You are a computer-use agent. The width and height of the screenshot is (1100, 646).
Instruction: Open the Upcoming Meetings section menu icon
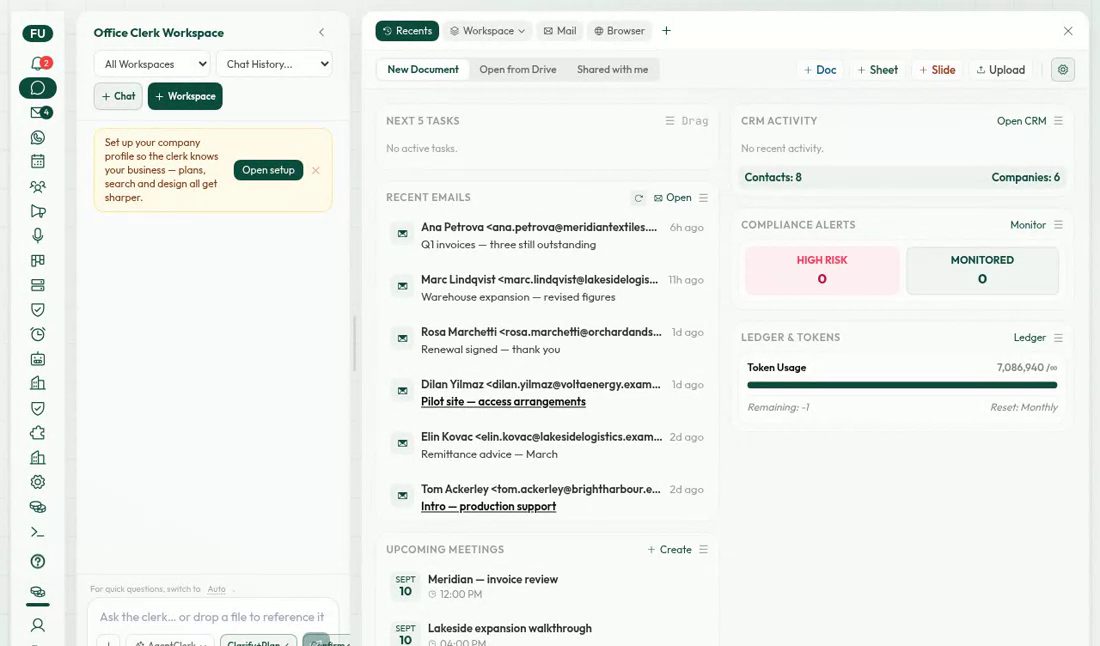point(704,549)
